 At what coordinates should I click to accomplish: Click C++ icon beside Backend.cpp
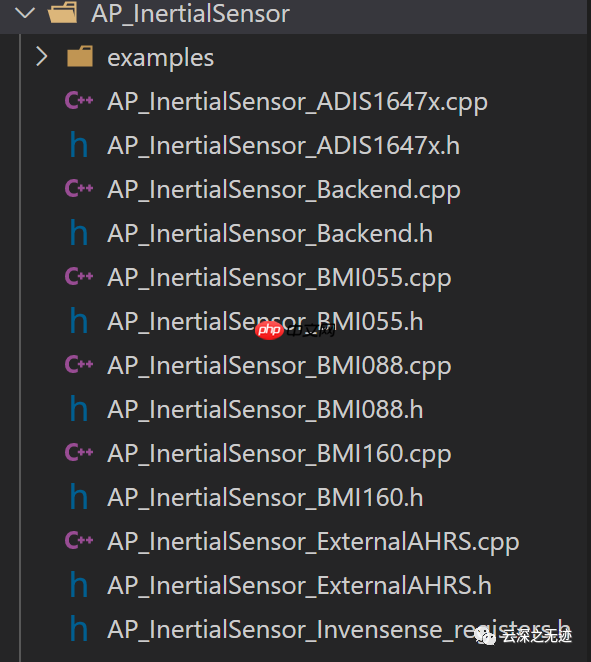[x=79, y=188]
